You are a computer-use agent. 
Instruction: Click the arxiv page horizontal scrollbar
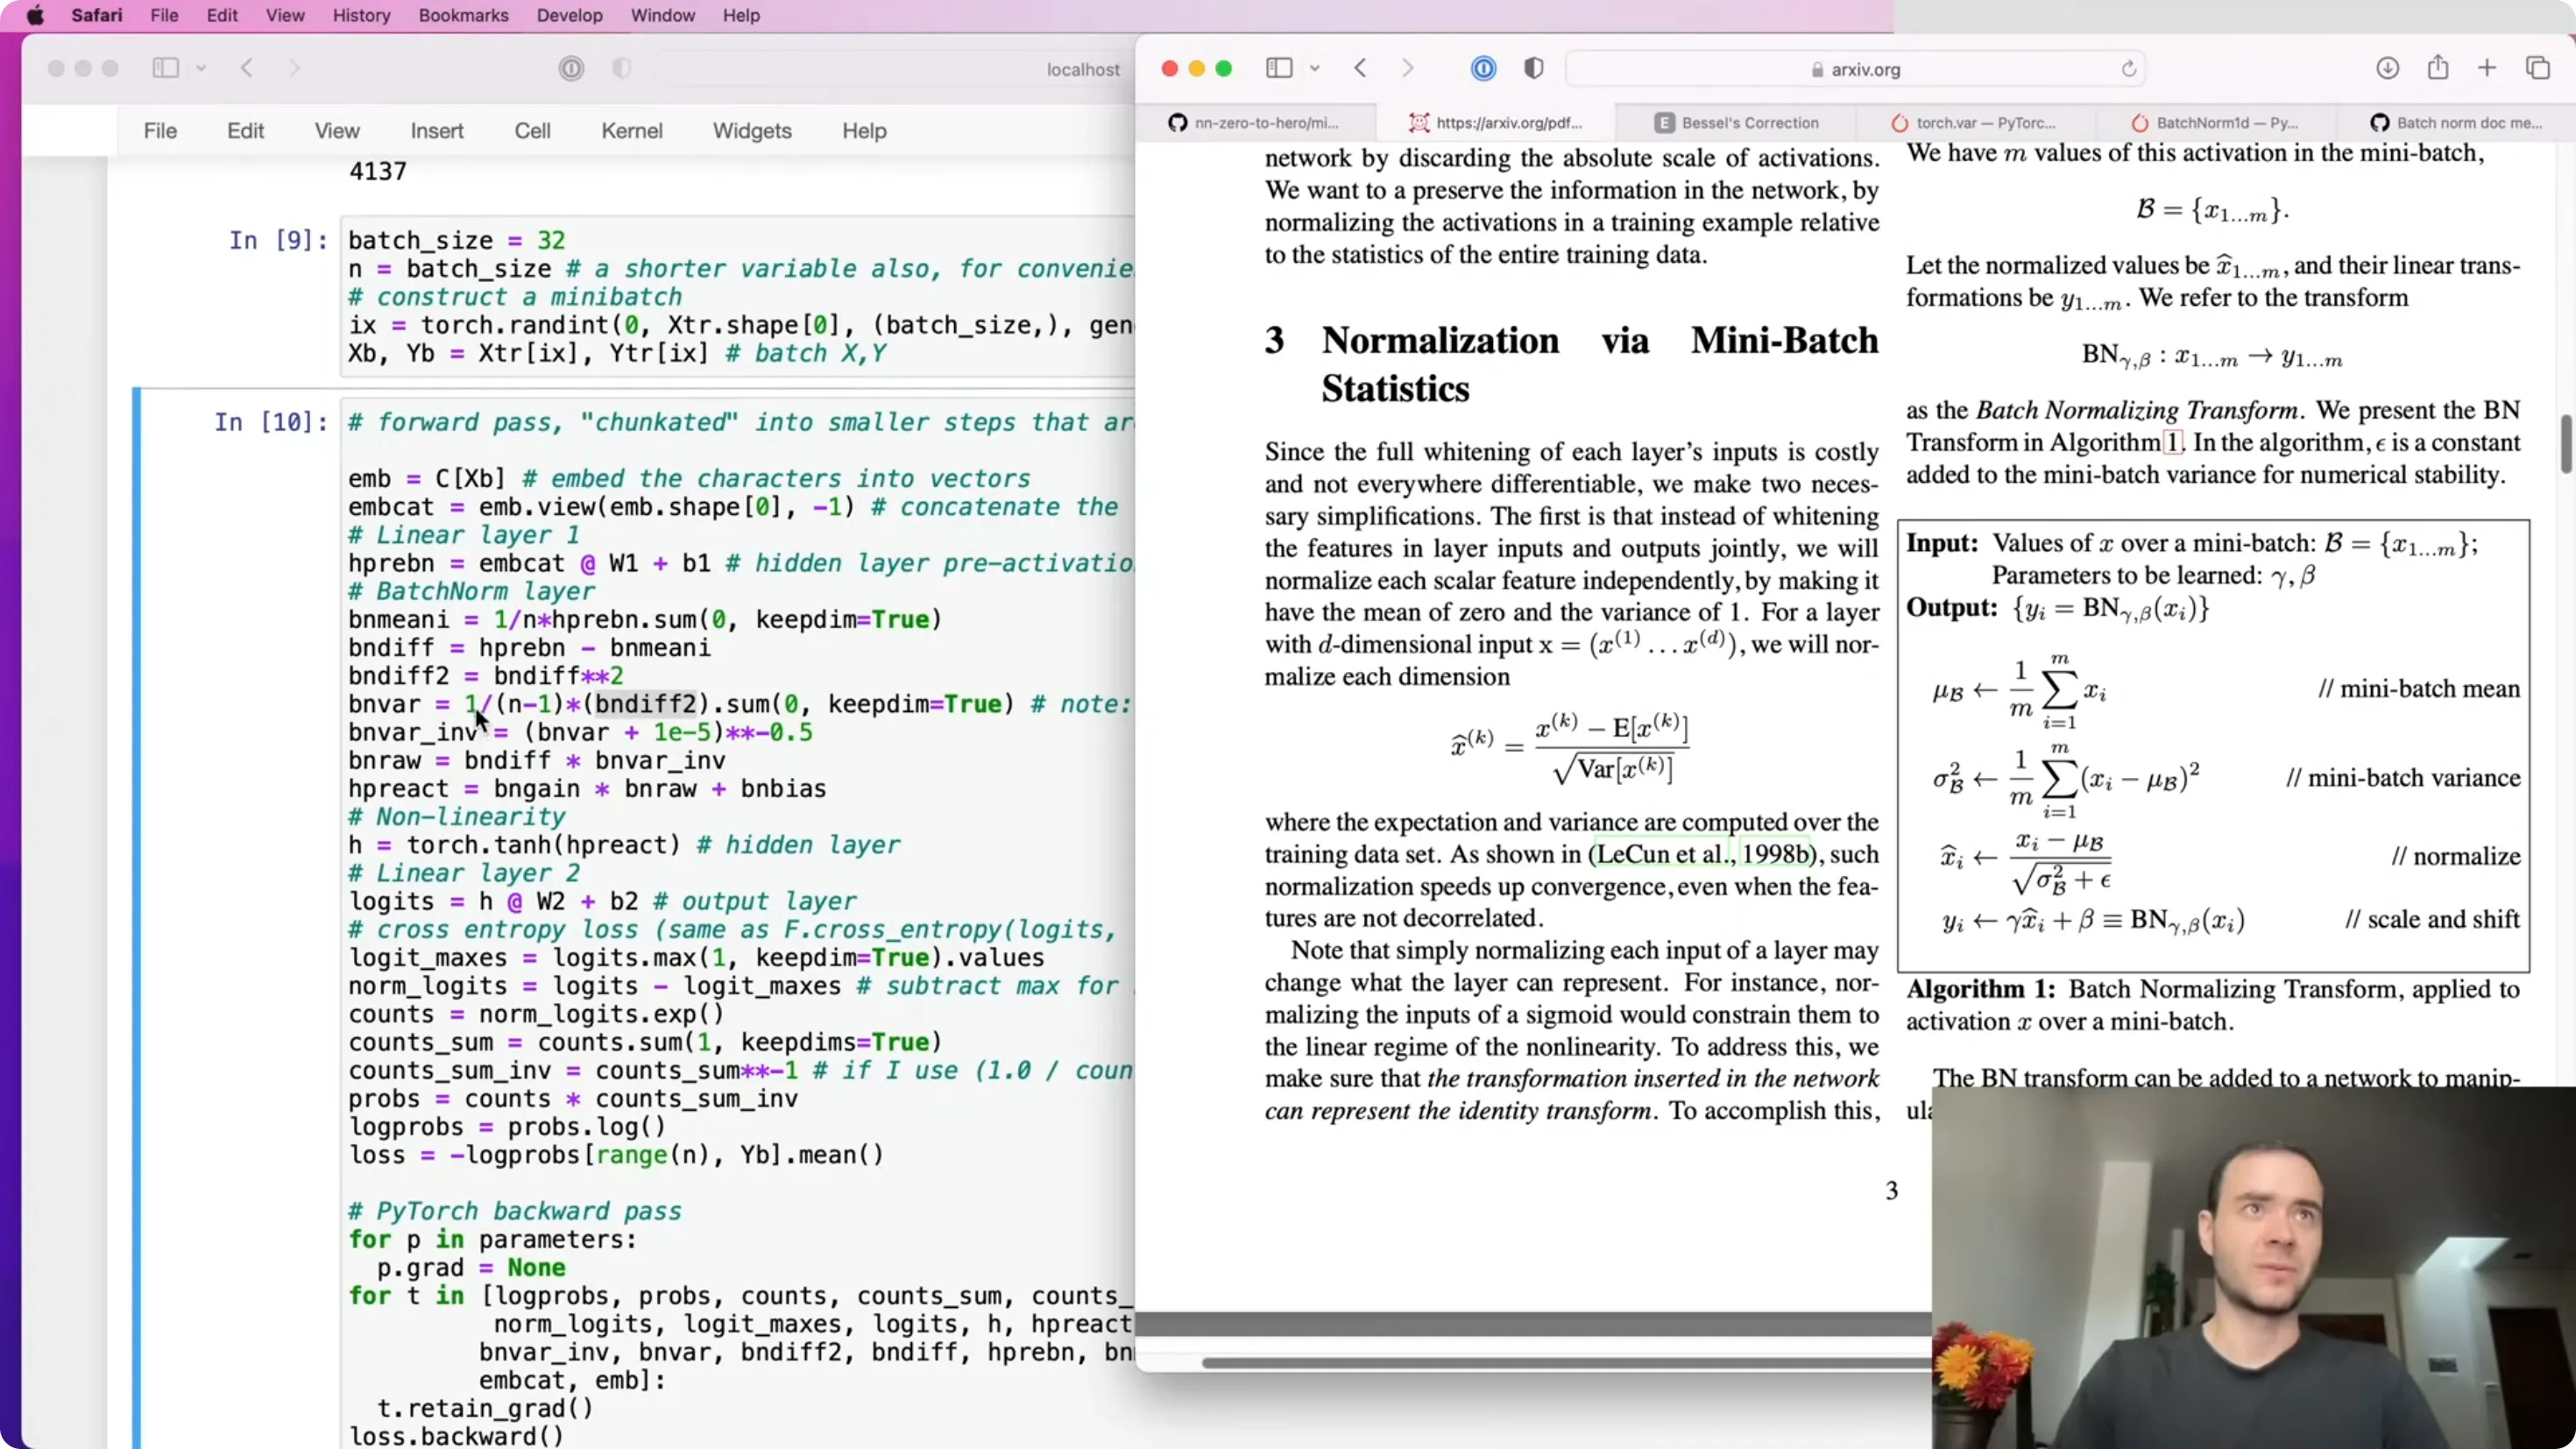(1566, 1362)
